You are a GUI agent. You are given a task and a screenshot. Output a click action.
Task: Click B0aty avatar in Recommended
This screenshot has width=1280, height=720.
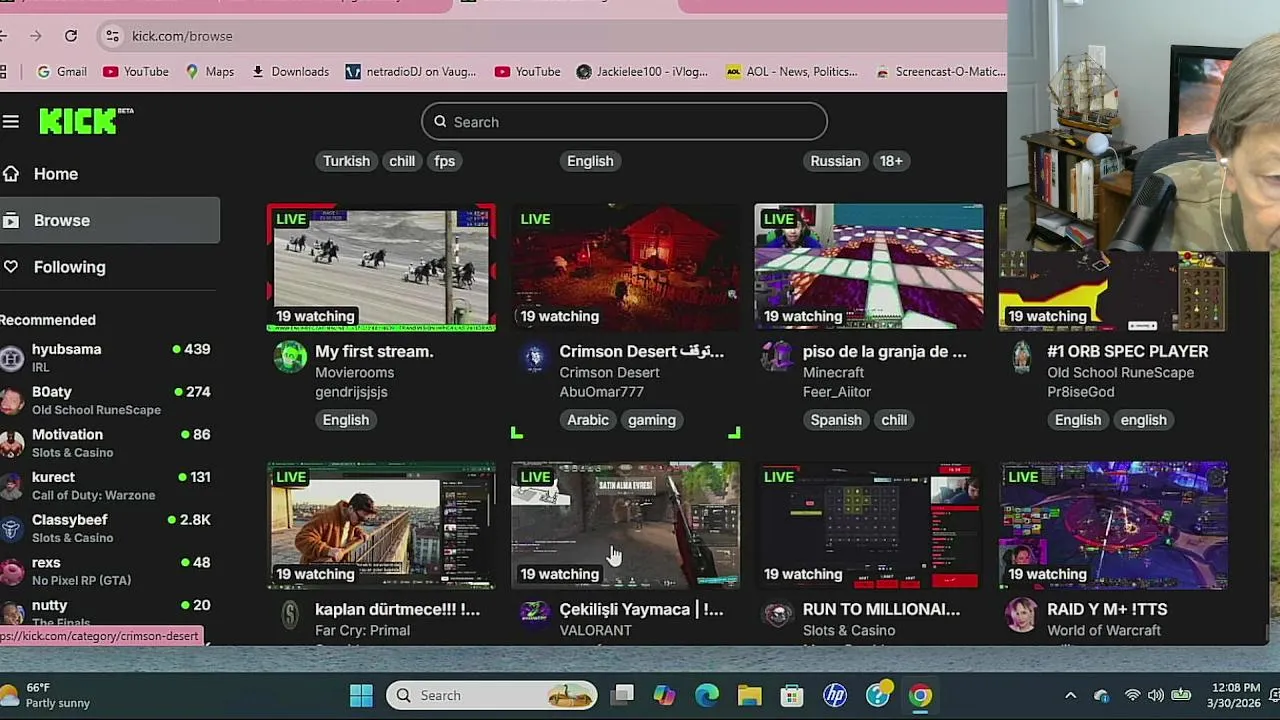(x=12, y=401)
